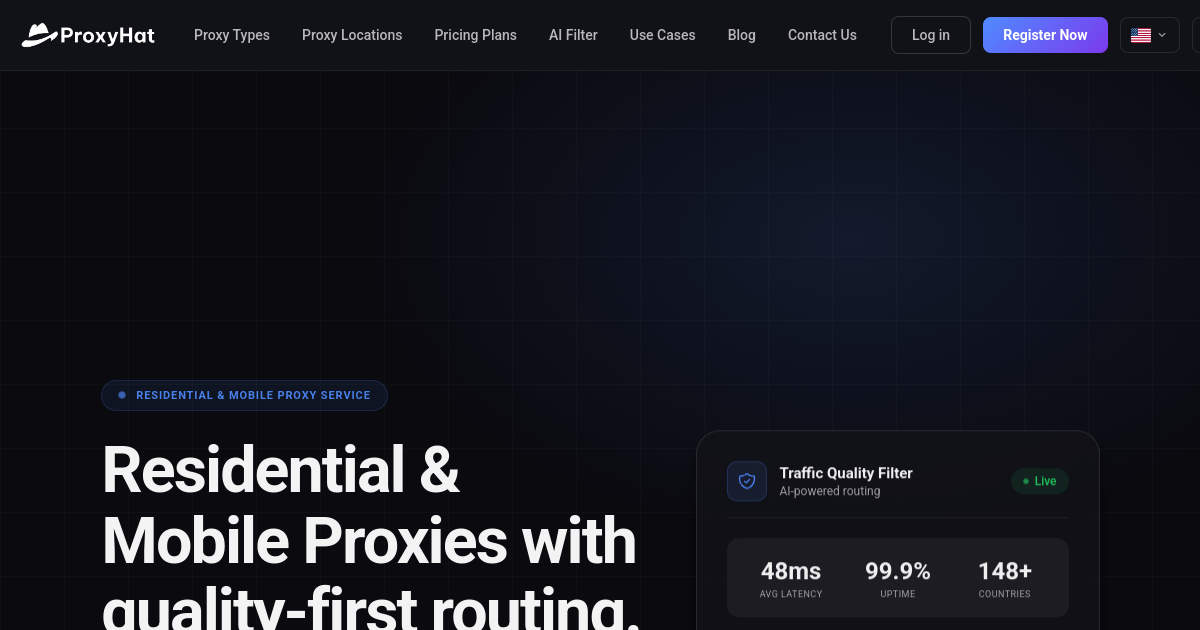Open the Proxy Types menu

232,35
